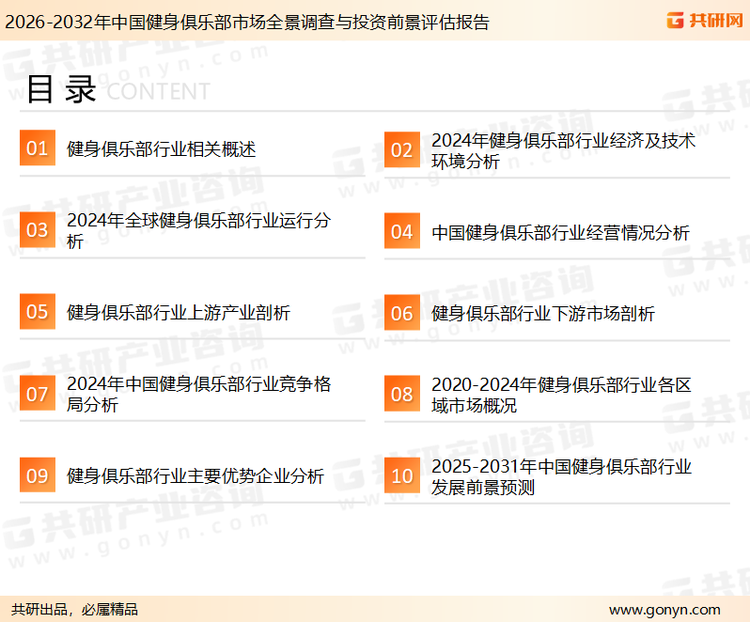
Task: Select the orange 10 chapter badge
Action: click(x=401, y=476)
